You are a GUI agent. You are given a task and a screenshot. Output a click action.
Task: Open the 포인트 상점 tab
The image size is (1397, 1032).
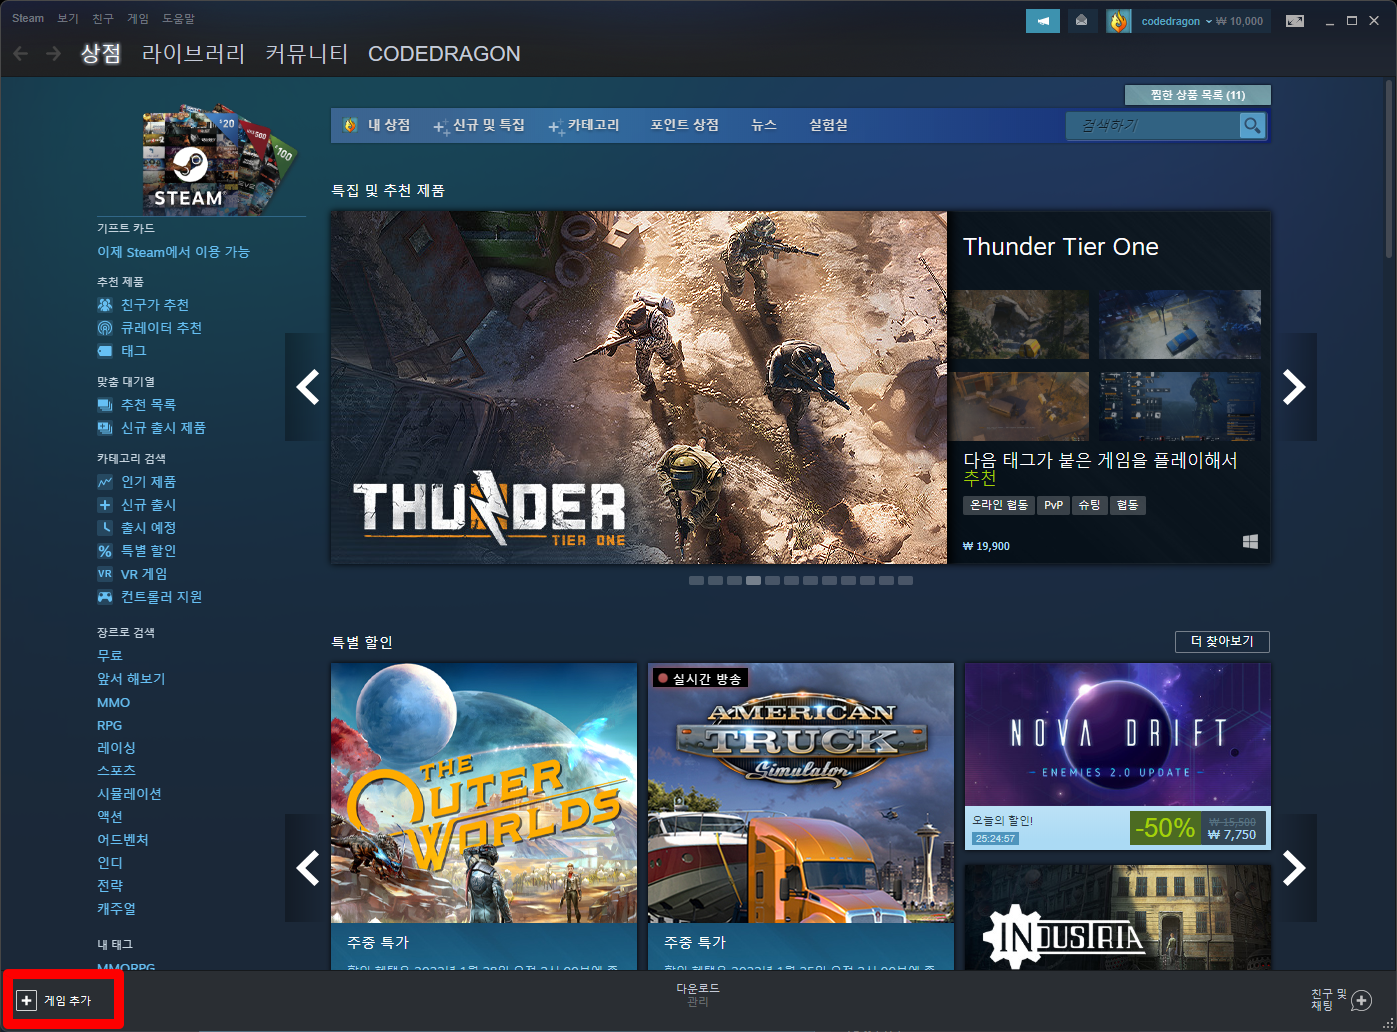pos(685,125)
